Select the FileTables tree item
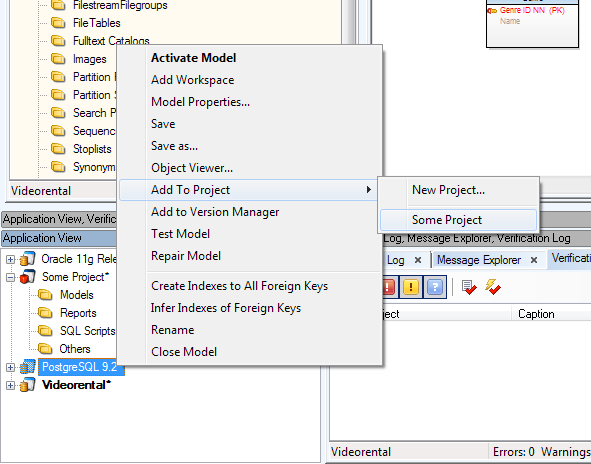Screen dimensions: 591x464 click(96, 23)
